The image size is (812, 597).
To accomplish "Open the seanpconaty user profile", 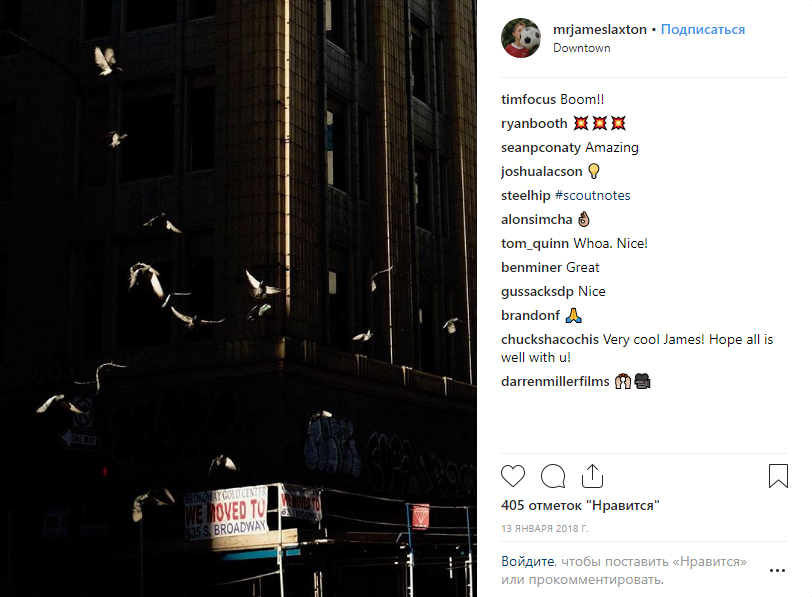I will coord(541,148).
